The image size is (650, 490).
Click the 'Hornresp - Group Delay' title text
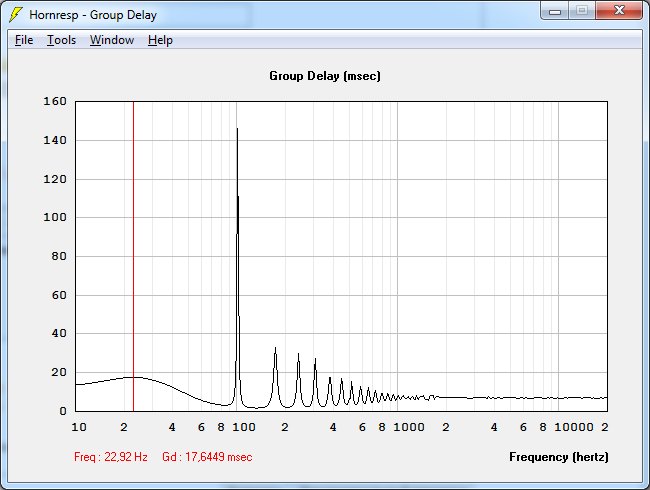point(93,15)
